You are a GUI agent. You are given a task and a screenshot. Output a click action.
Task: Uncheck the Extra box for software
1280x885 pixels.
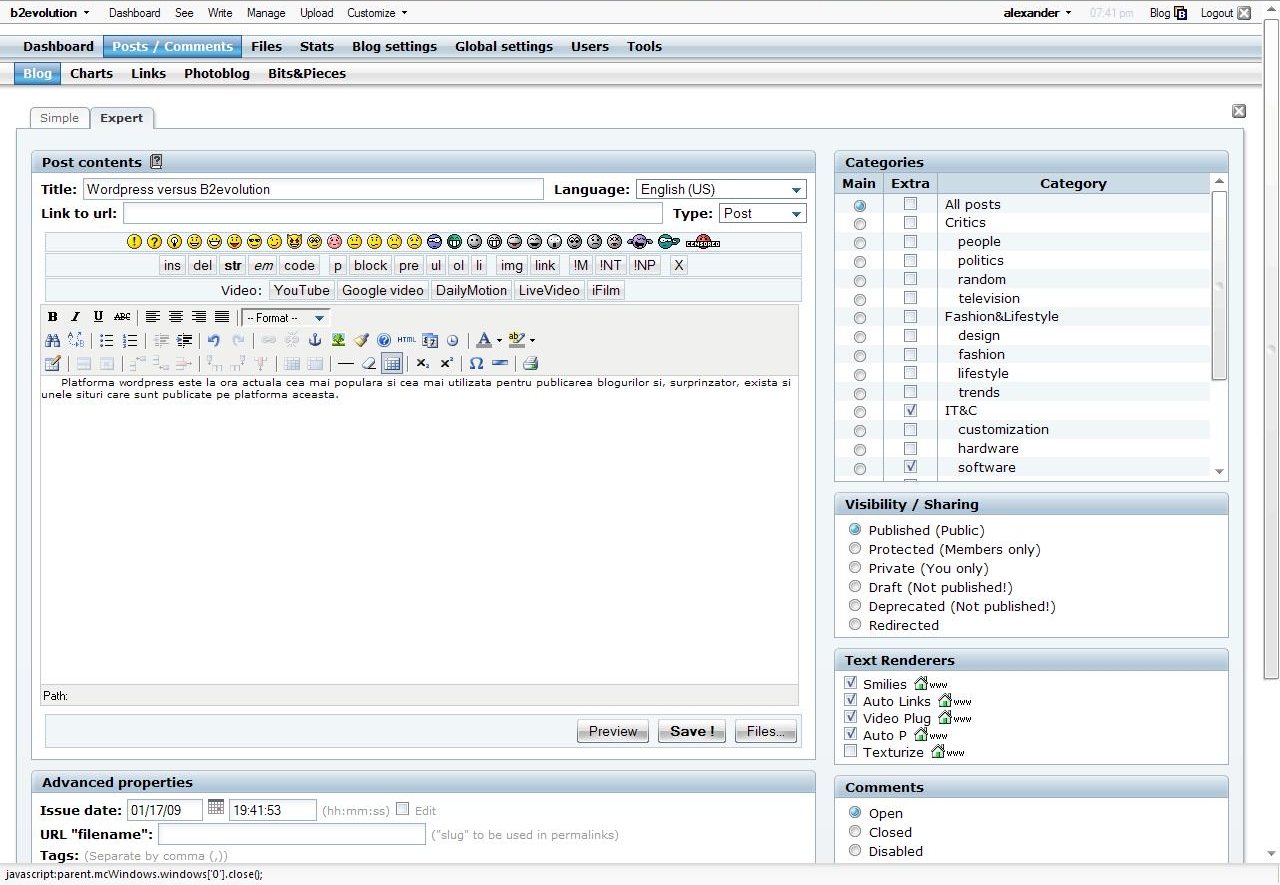pyautogui.click(x=910, y=467)
